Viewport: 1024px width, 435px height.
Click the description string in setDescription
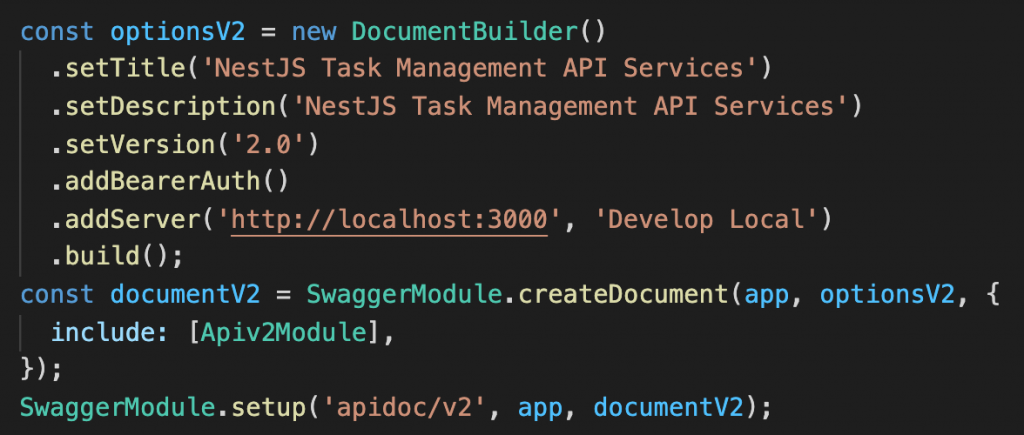[x=570, y=106]
